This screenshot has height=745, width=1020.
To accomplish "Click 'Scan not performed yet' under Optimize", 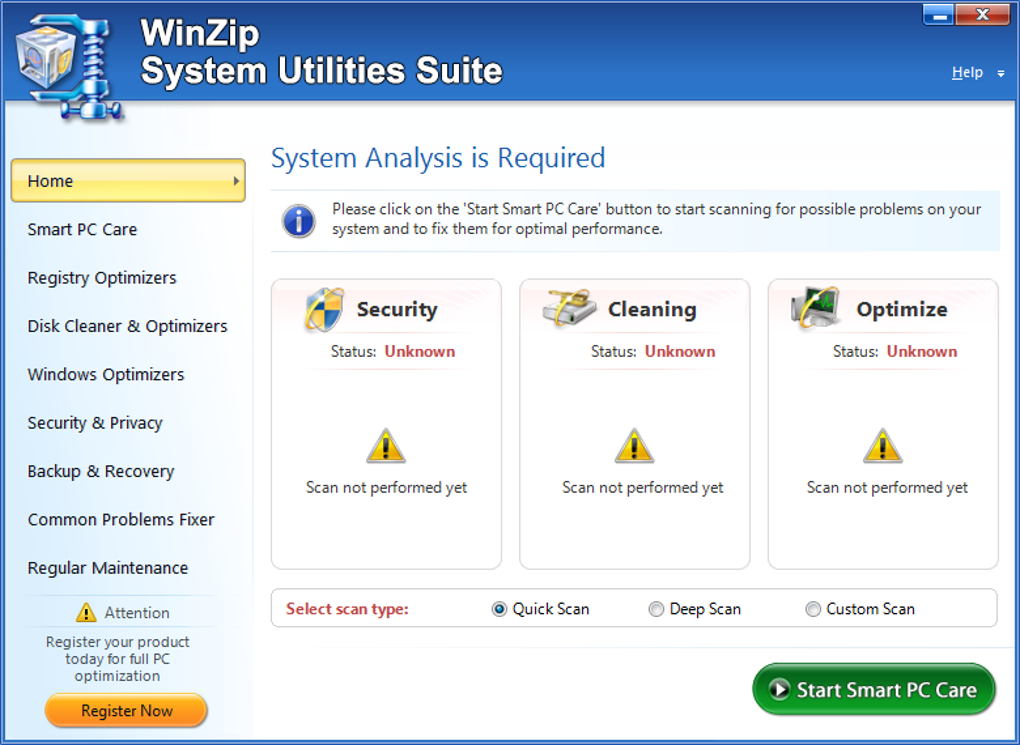I will [887, 487].
